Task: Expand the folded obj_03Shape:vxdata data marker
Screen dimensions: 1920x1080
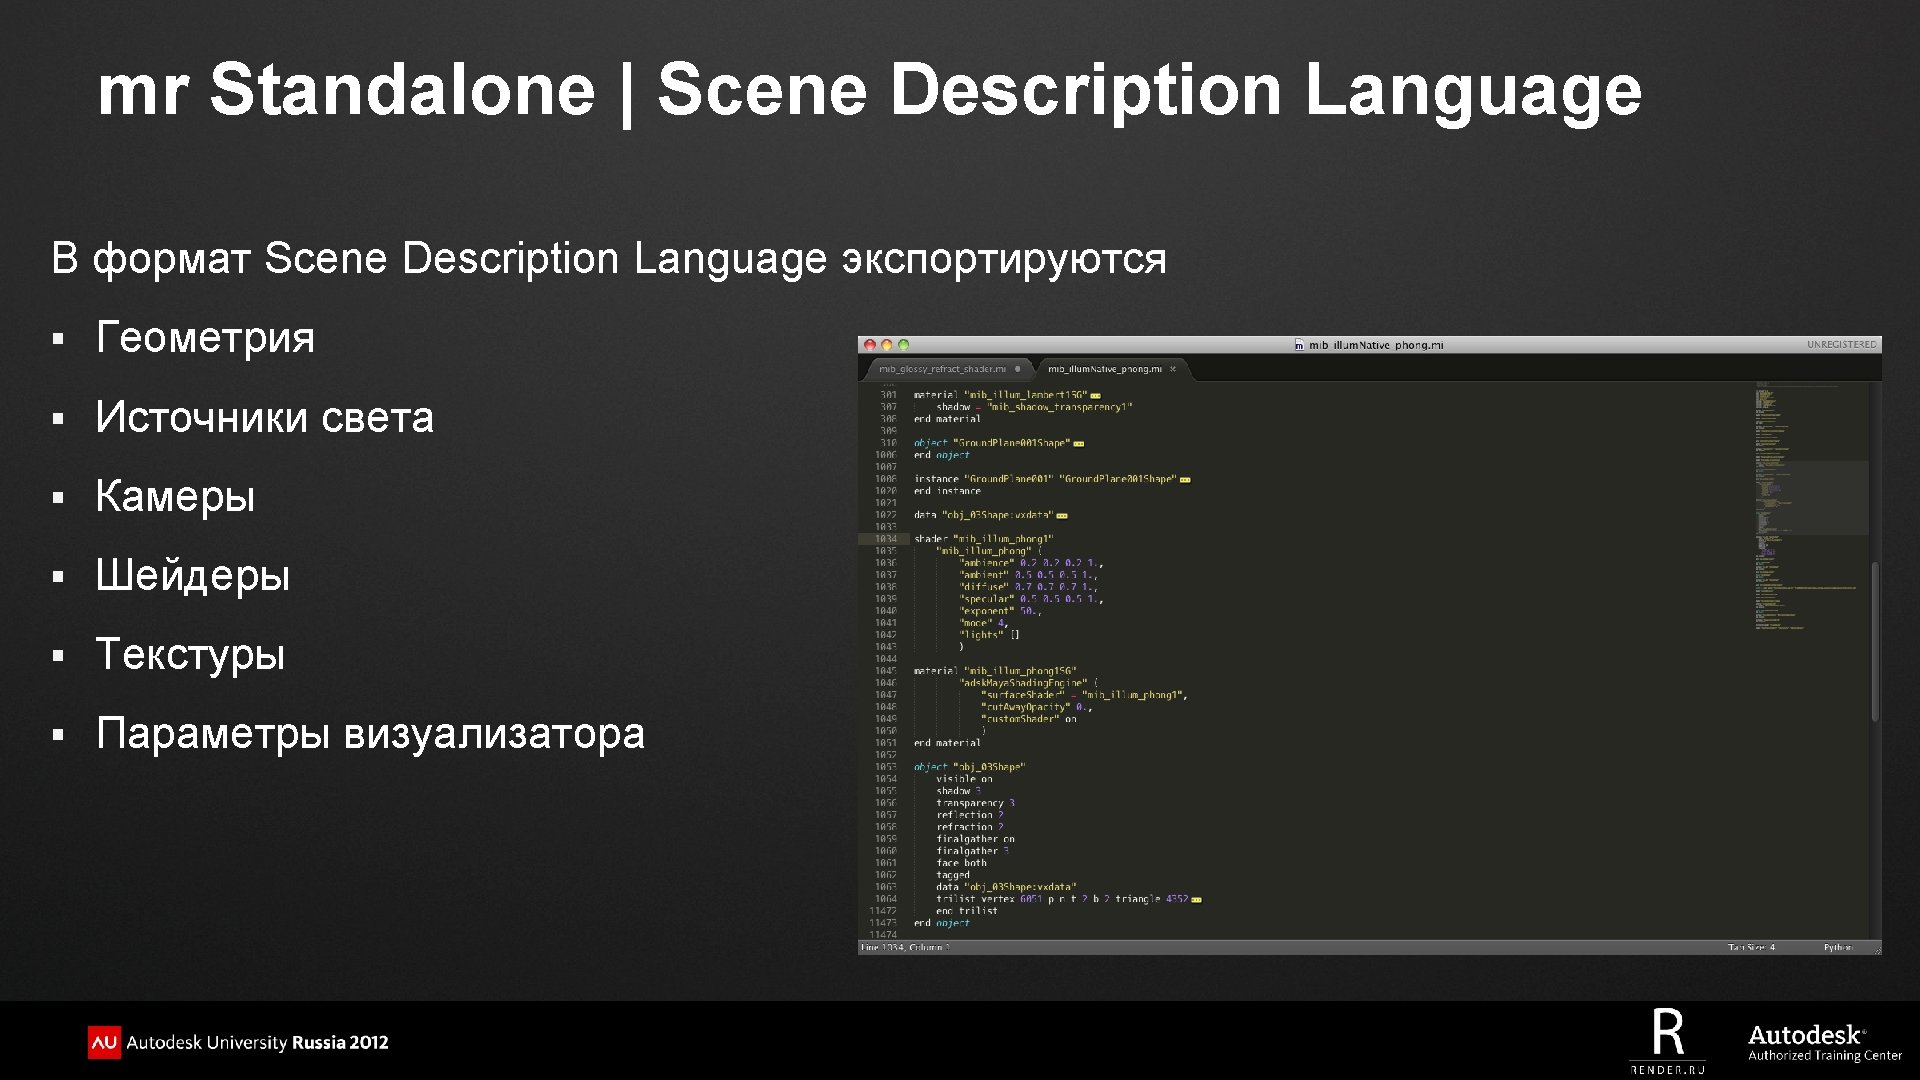Action: pos(1062,516)
